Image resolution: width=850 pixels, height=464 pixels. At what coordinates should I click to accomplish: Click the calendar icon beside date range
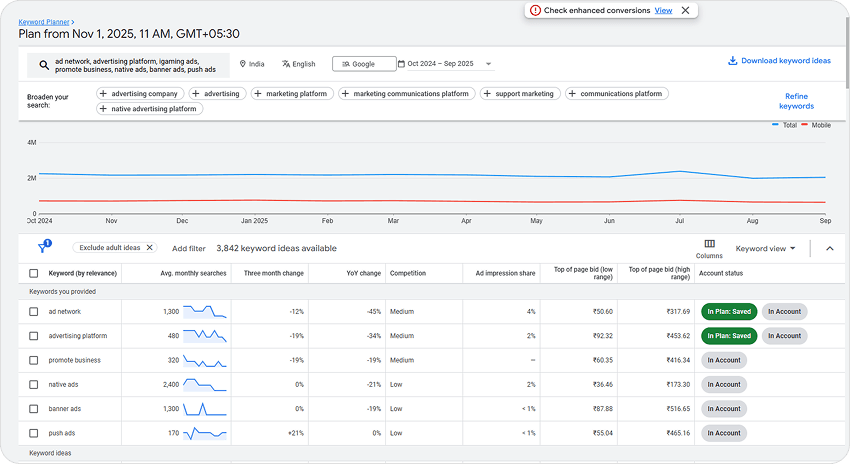(401, 63)
